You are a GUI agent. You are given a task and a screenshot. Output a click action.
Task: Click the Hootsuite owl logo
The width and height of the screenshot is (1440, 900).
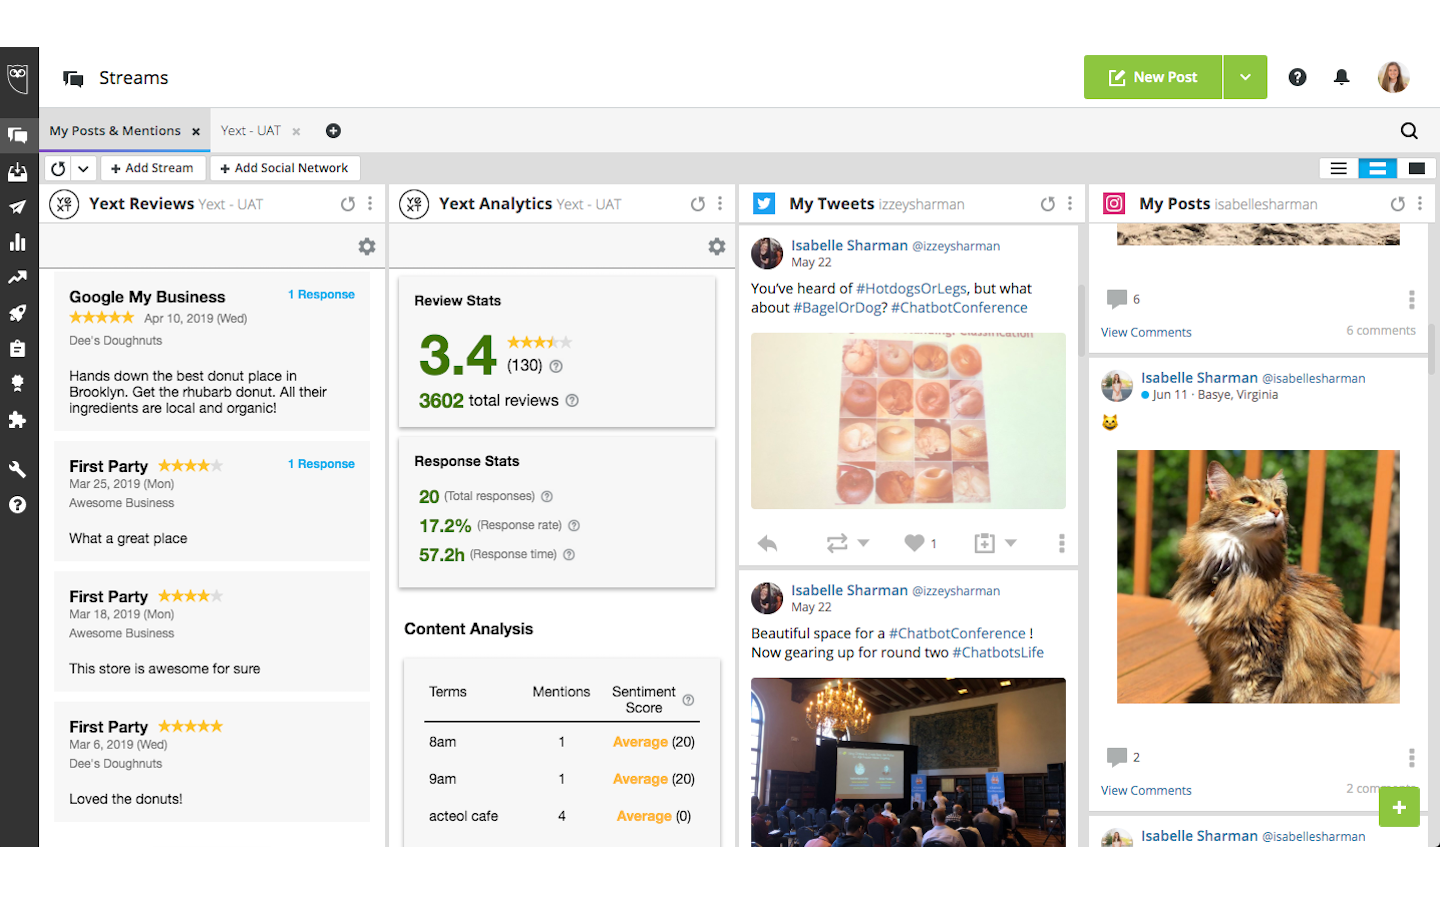(x=18, y=77)
